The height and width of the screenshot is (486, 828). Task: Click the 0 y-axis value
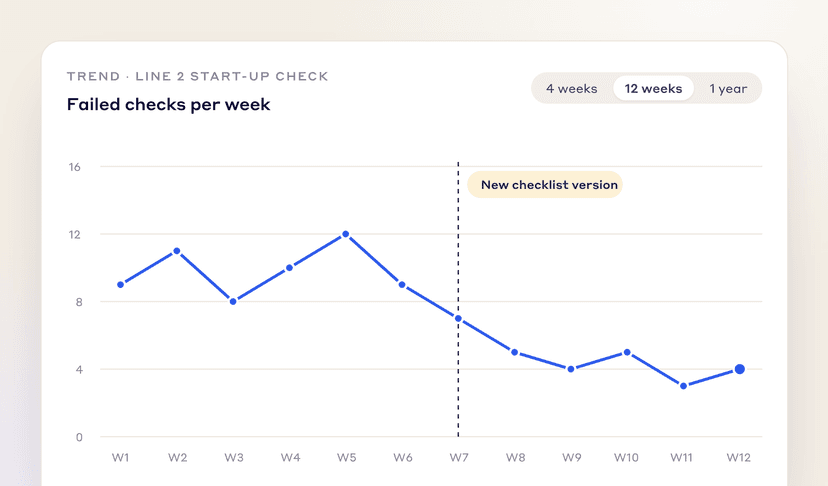coord(79,437)
